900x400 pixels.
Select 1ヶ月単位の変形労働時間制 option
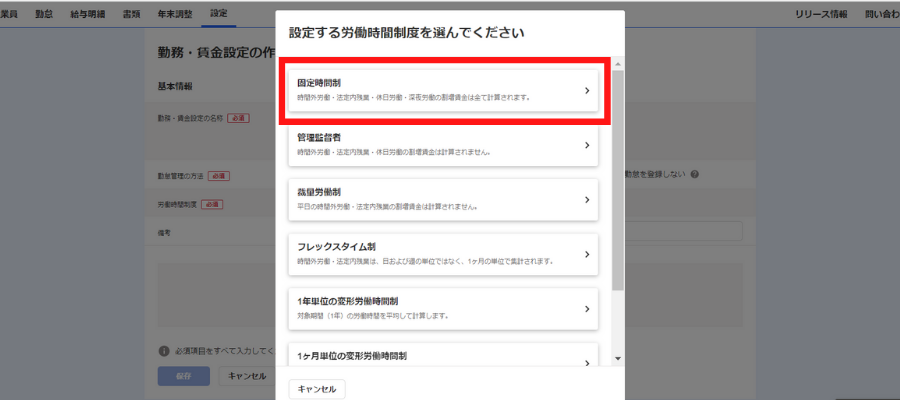pos(440,356)
